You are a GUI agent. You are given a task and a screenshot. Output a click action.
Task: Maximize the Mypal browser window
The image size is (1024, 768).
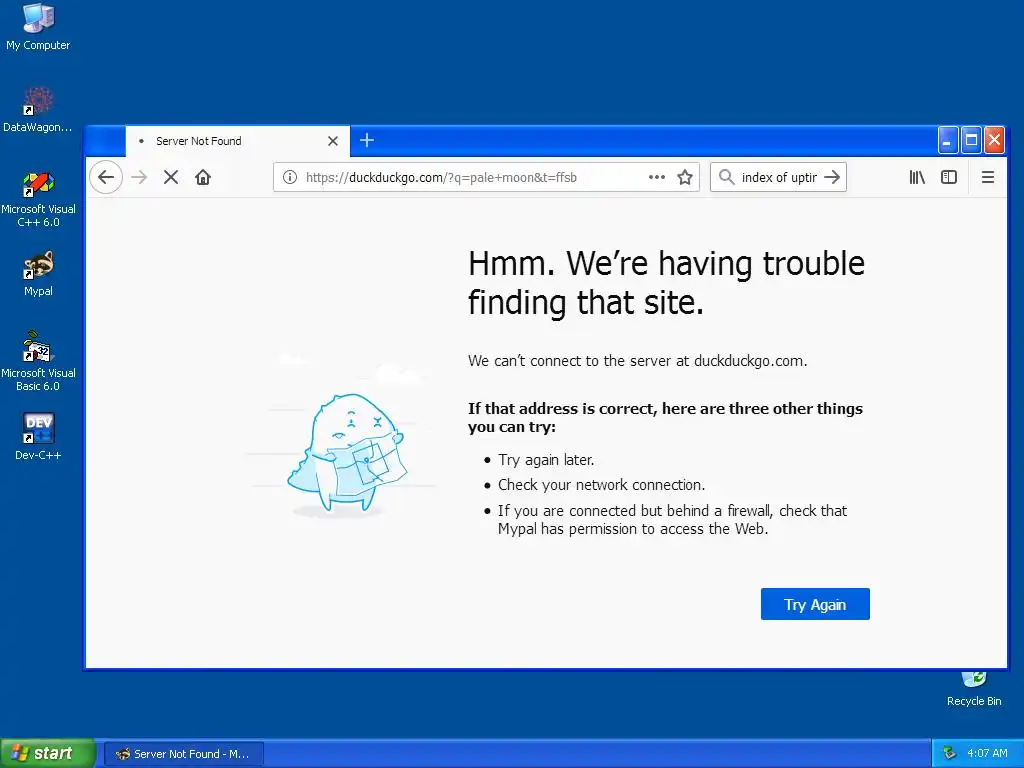(971, 140)
